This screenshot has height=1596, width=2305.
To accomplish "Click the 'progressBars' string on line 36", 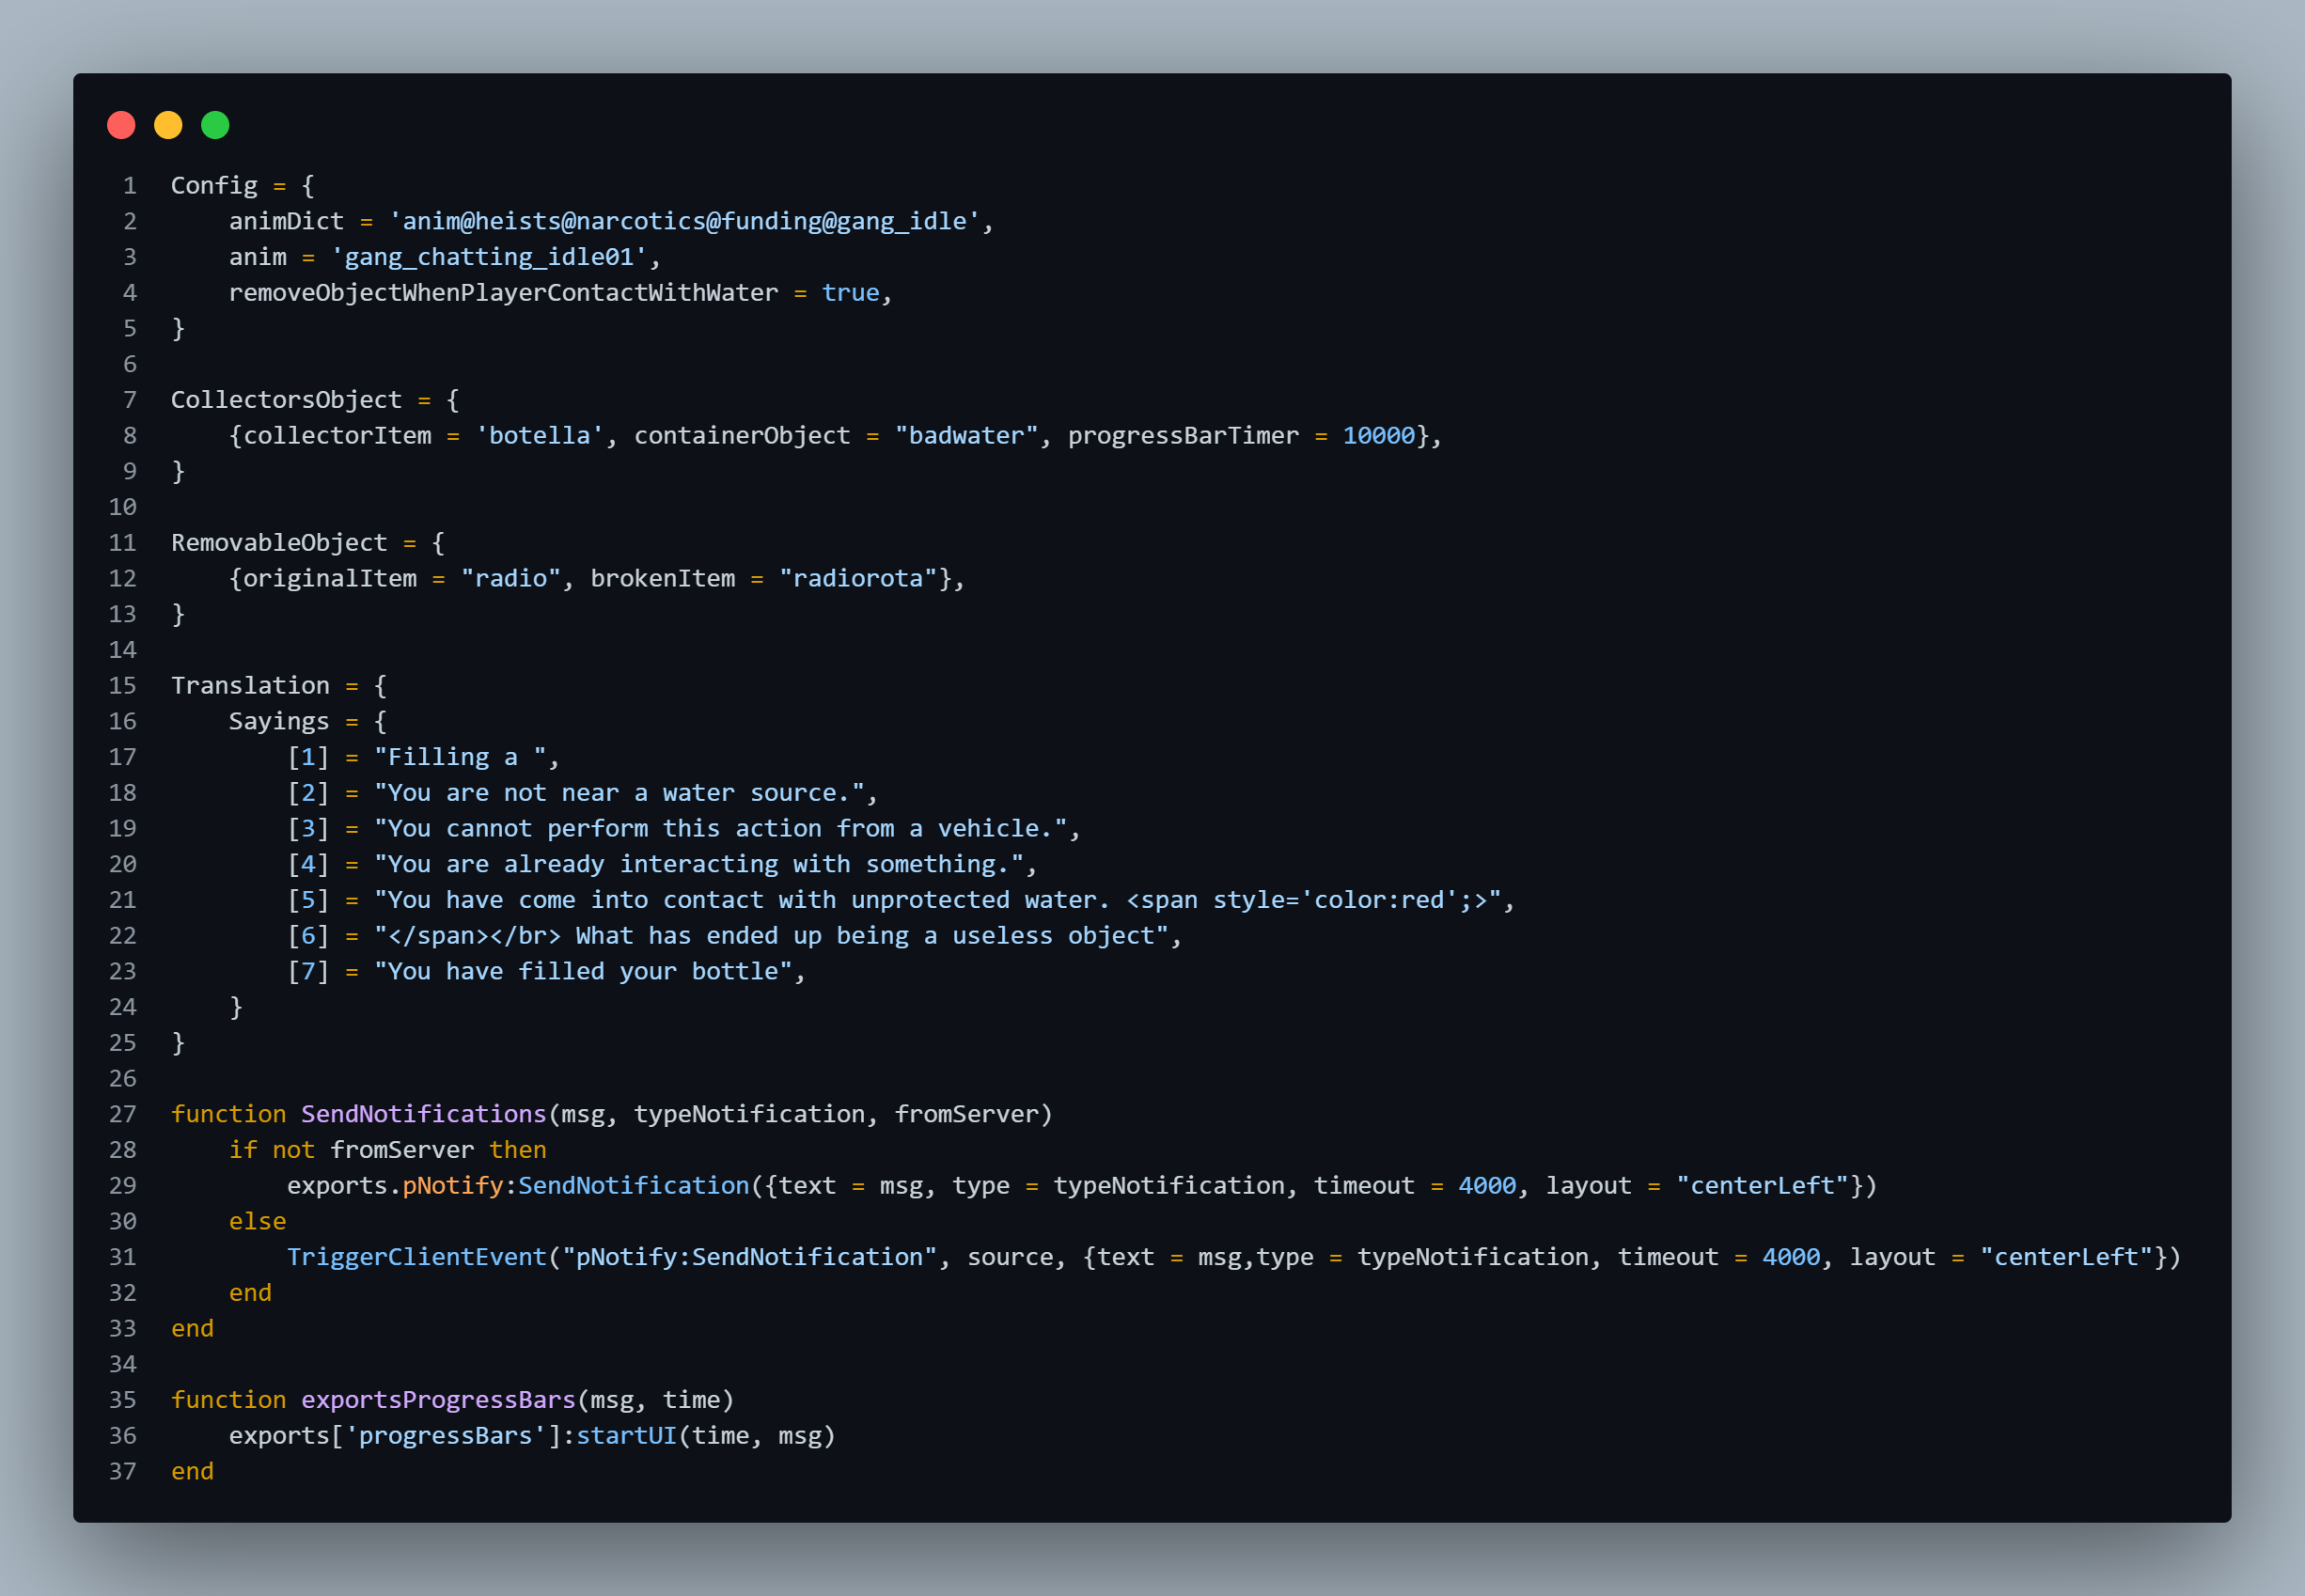I will click(x=446, y=1436).
